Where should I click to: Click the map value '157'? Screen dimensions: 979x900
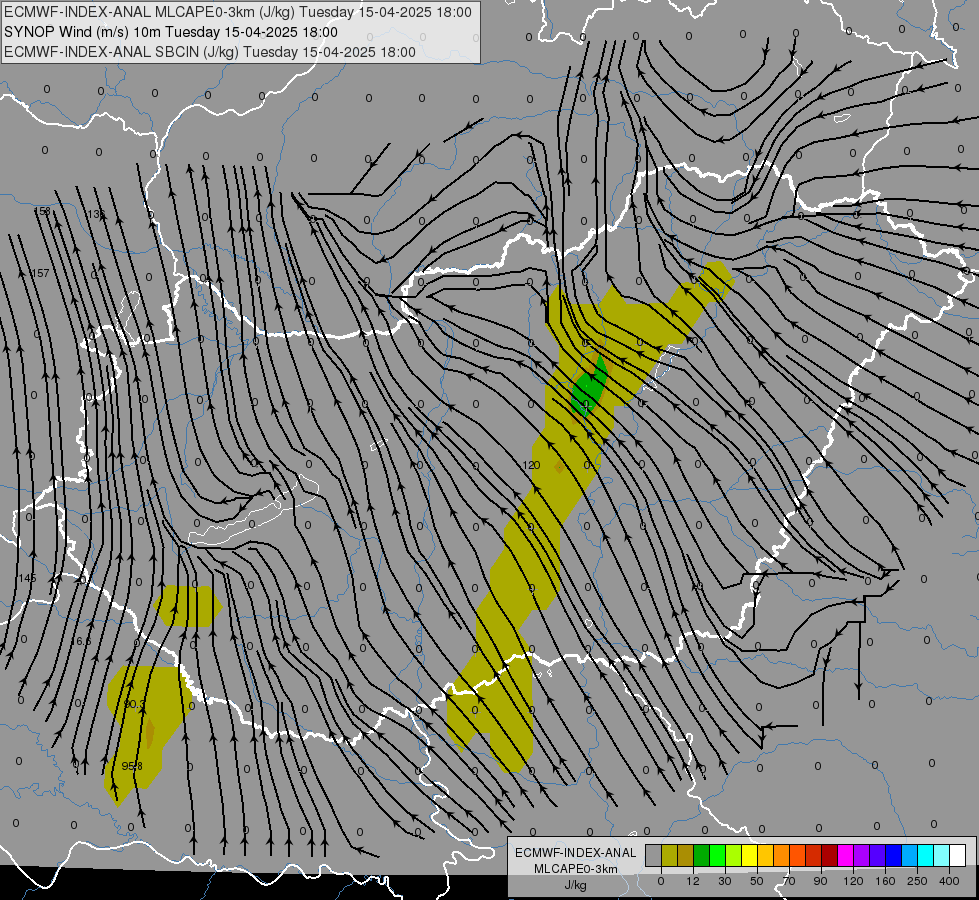click(x=41, y=273)
